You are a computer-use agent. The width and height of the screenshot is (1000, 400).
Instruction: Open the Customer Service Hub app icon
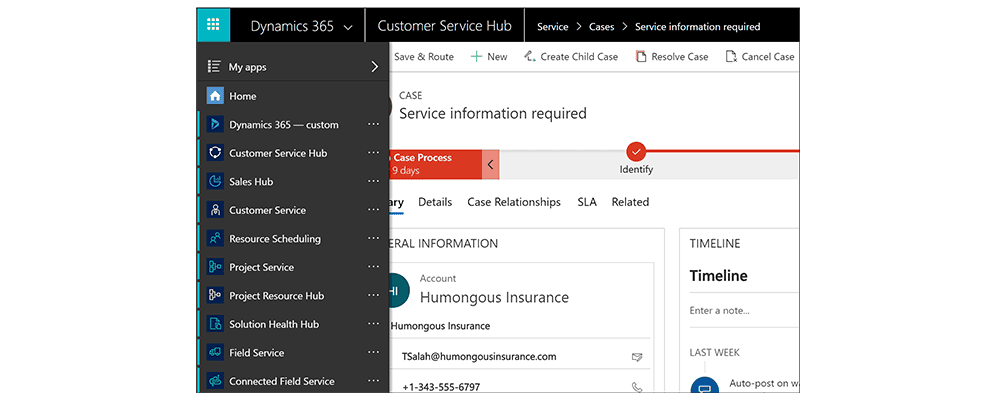click(215, 153)
